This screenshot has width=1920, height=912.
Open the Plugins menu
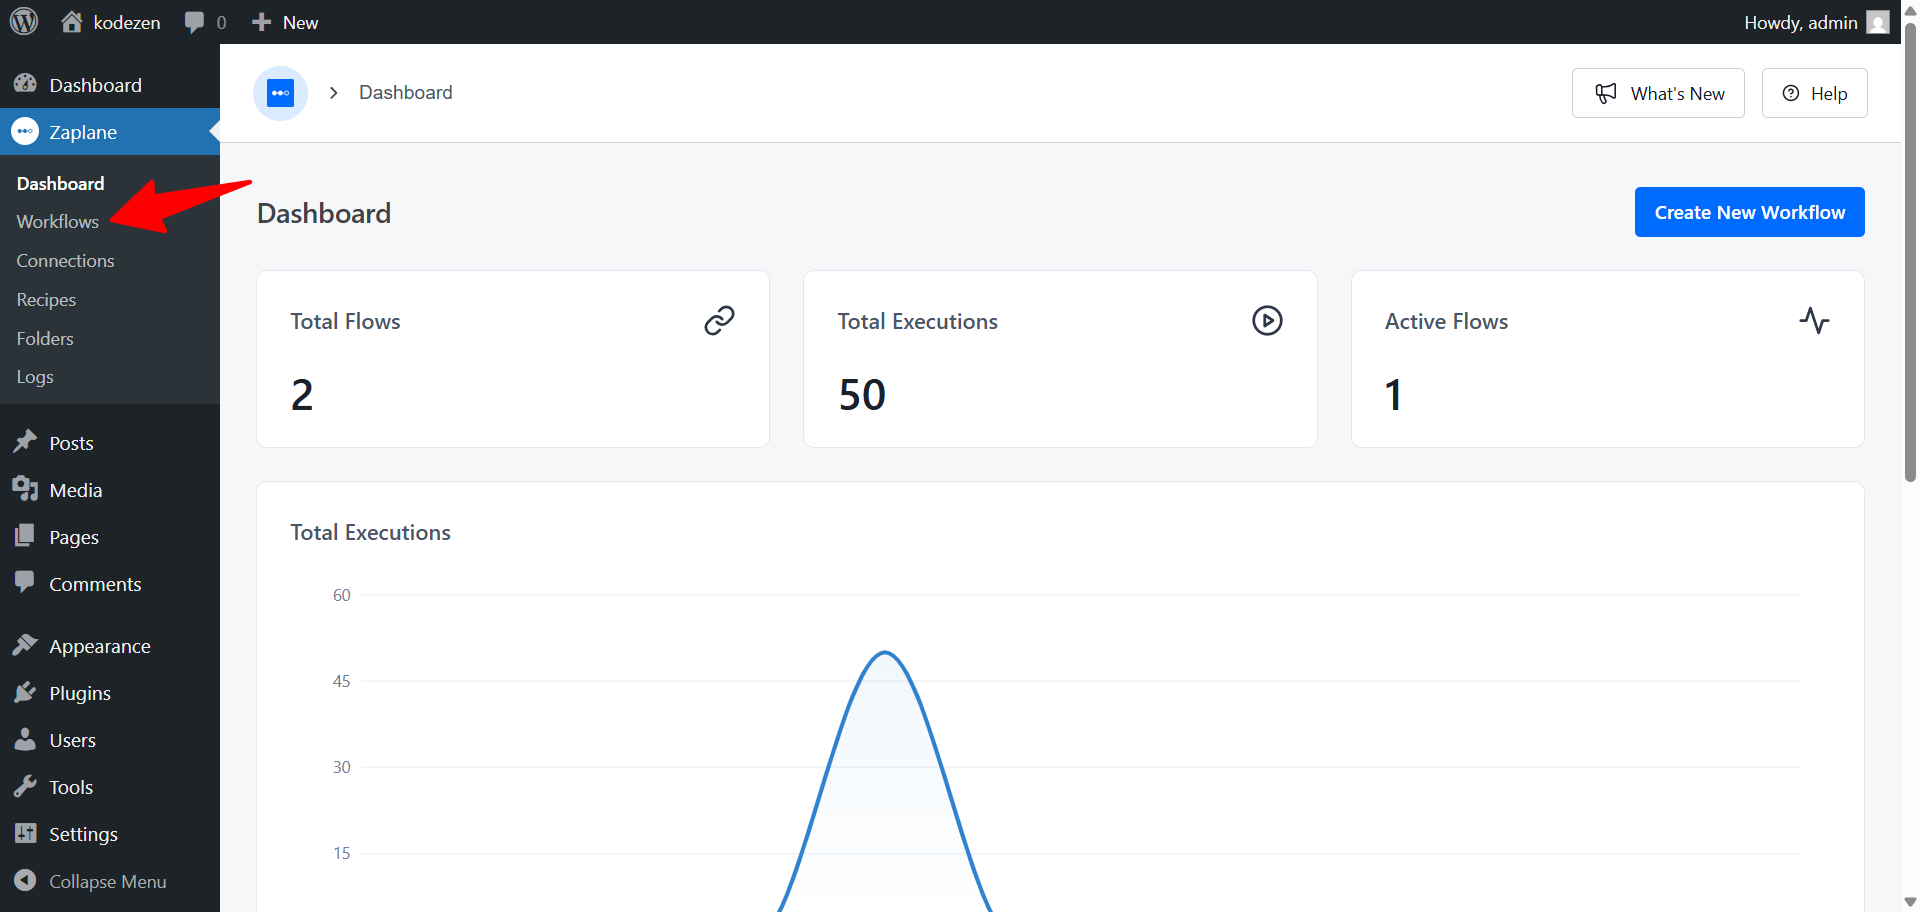point(110,693)
